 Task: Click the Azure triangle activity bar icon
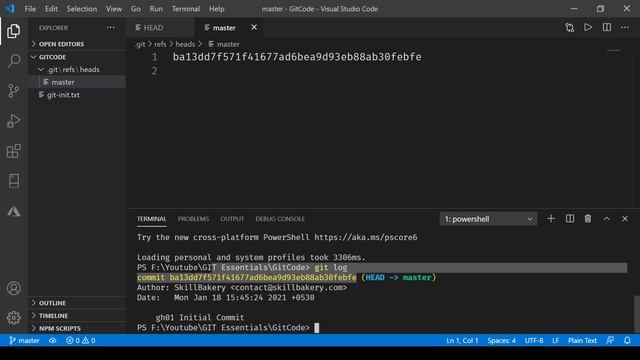click(x=13, y=211)
